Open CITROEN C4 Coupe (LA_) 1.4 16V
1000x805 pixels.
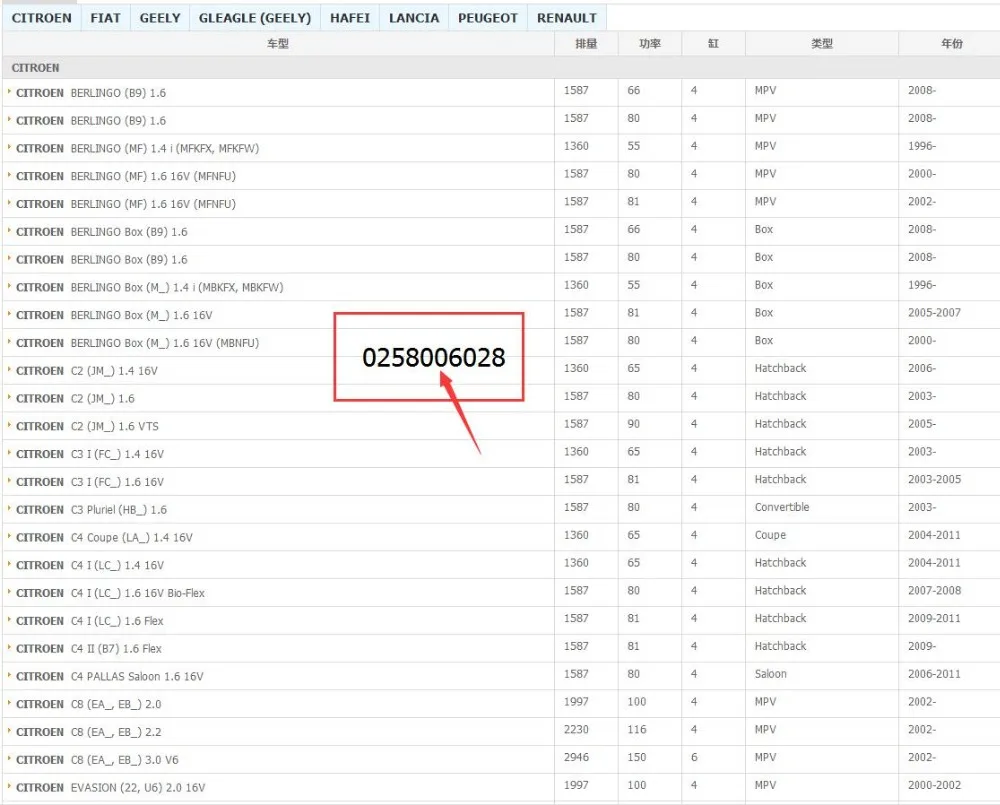click(x=104, y=538)
